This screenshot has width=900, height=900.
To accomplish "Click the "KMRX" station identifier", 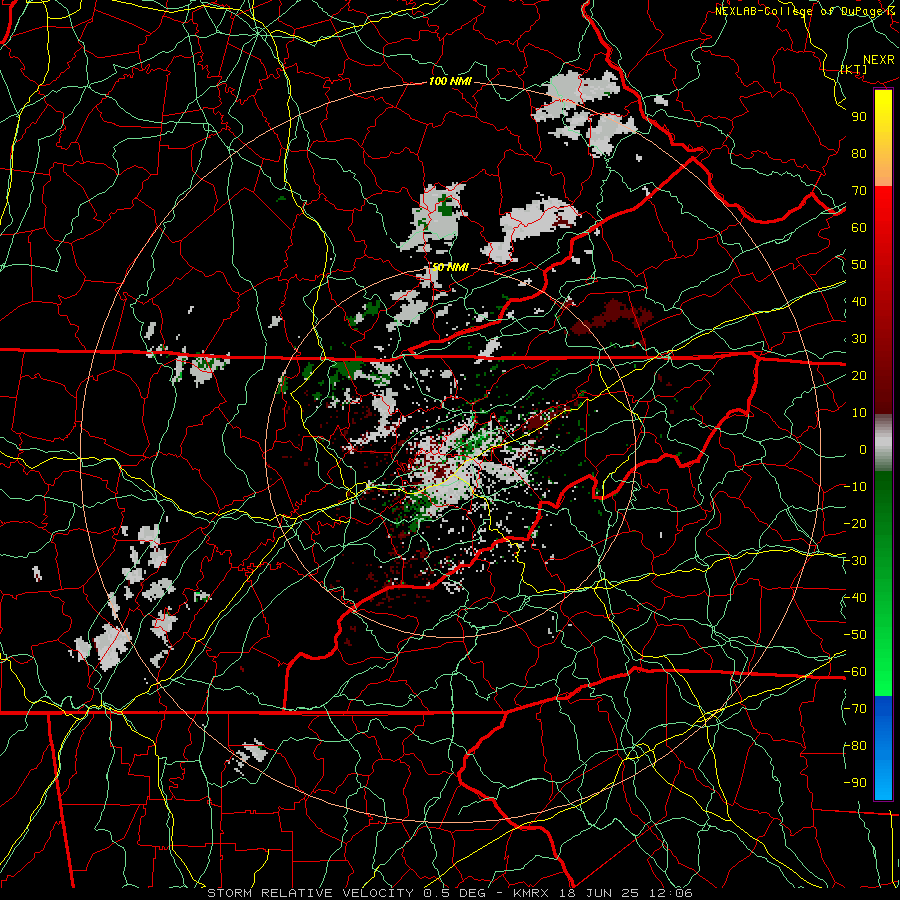I will click(x=530, y=893).
